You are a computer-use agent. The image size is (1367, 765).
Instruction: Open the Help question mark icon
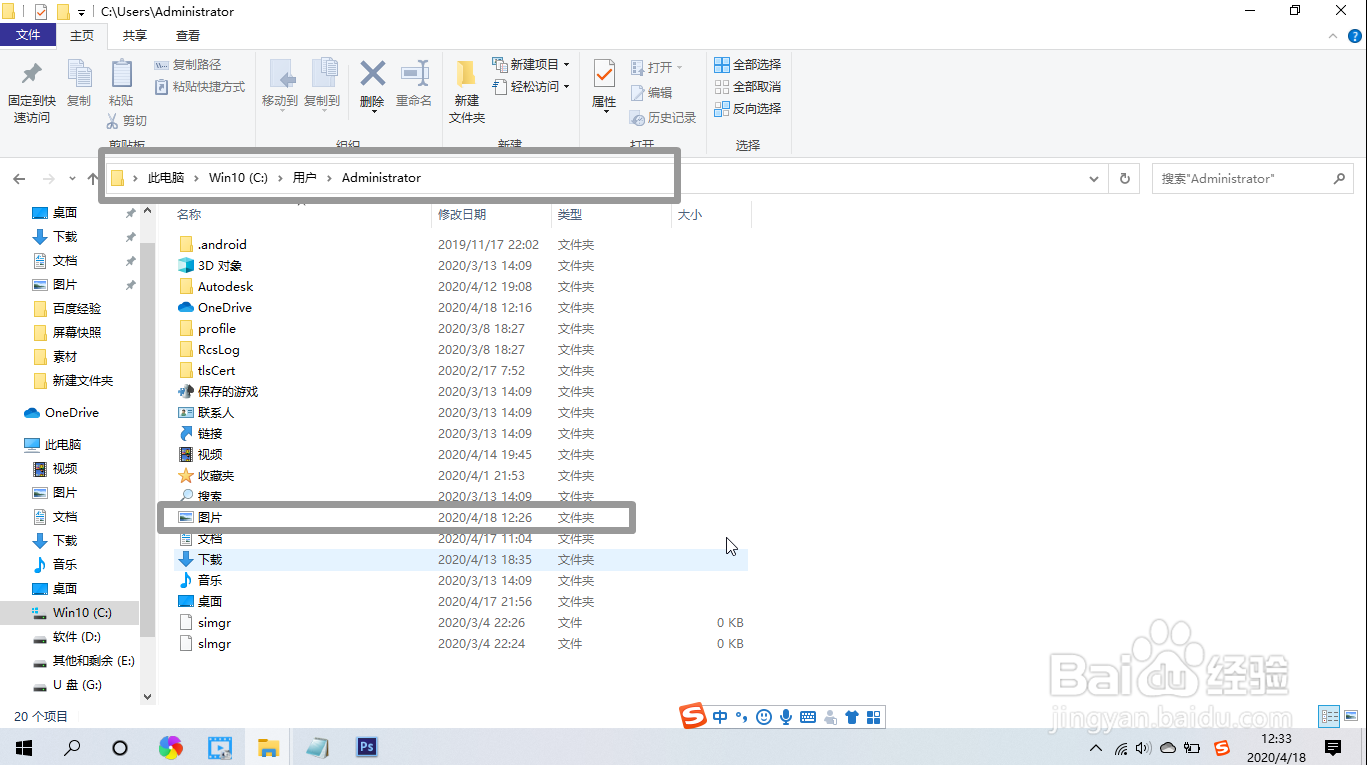pos(1353,36)
